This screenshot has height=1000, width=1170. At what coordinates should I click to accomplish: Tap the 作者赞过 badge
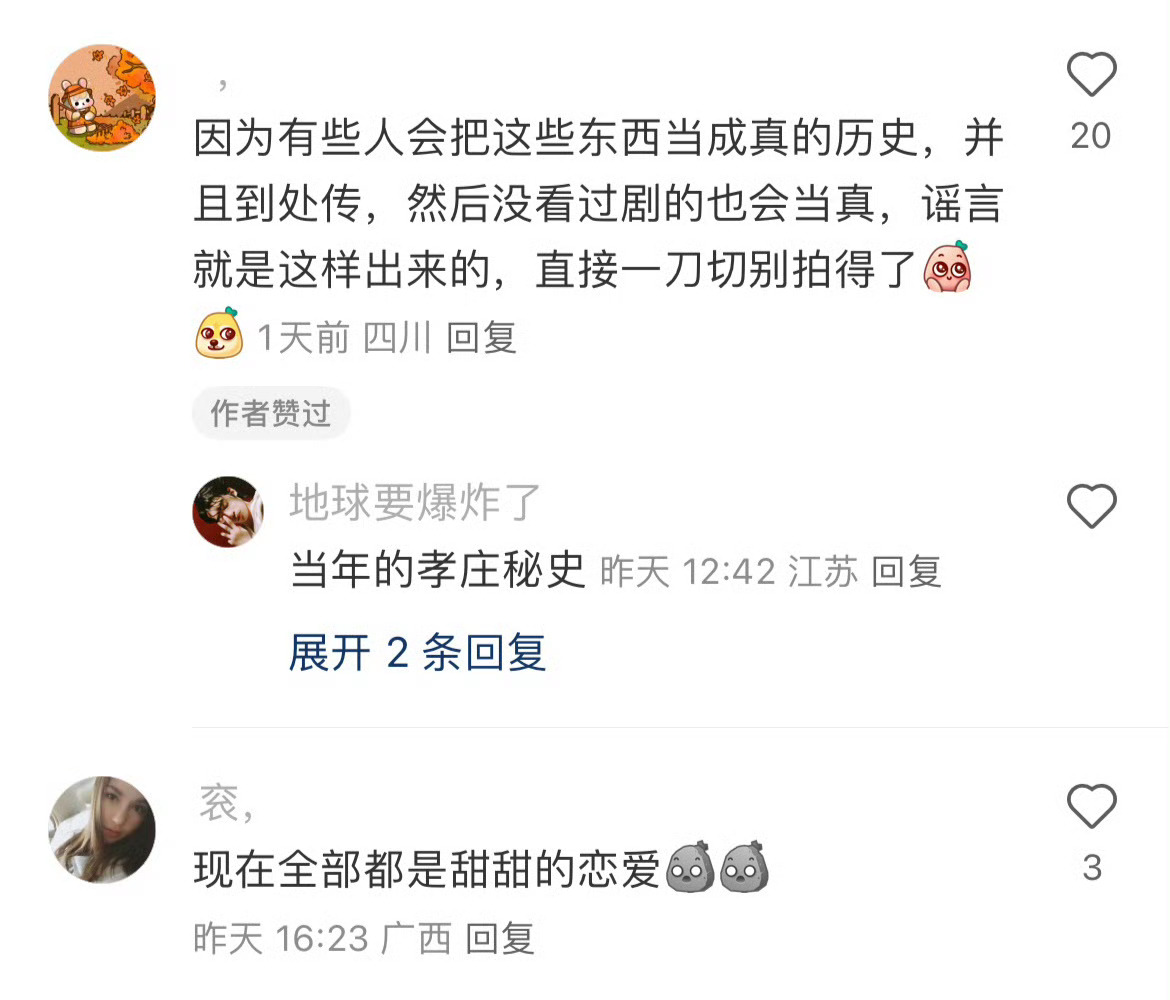tap(271, 413)
